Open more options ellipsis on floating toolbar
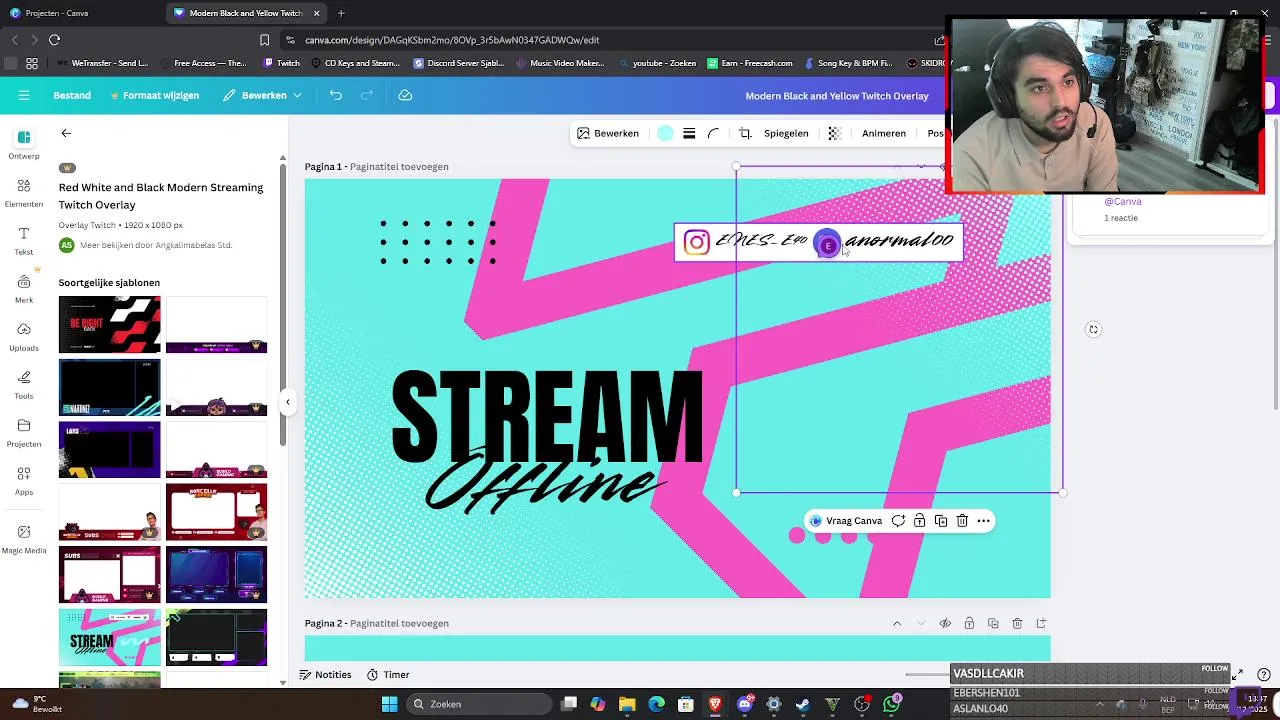The height and width of the screenshot is (720, 1280). [x=984, y=521]
